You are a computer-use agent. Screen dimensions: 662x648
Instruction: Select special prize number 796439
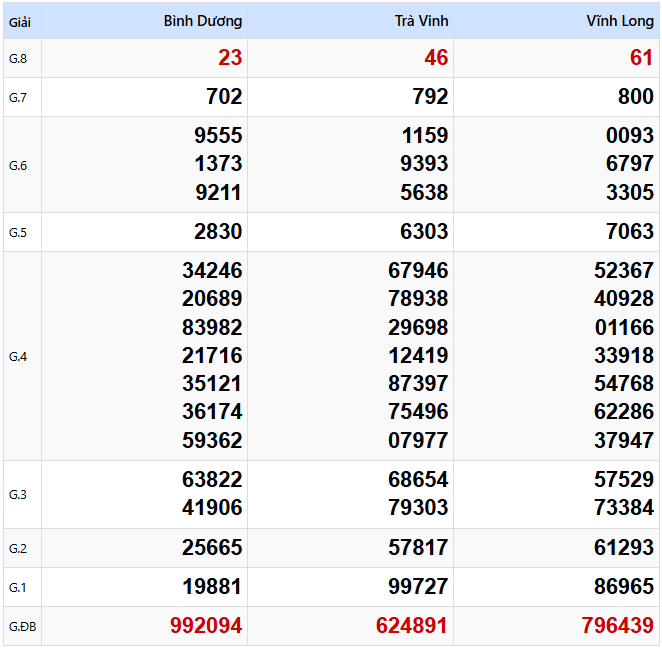[x=617, y=626]
